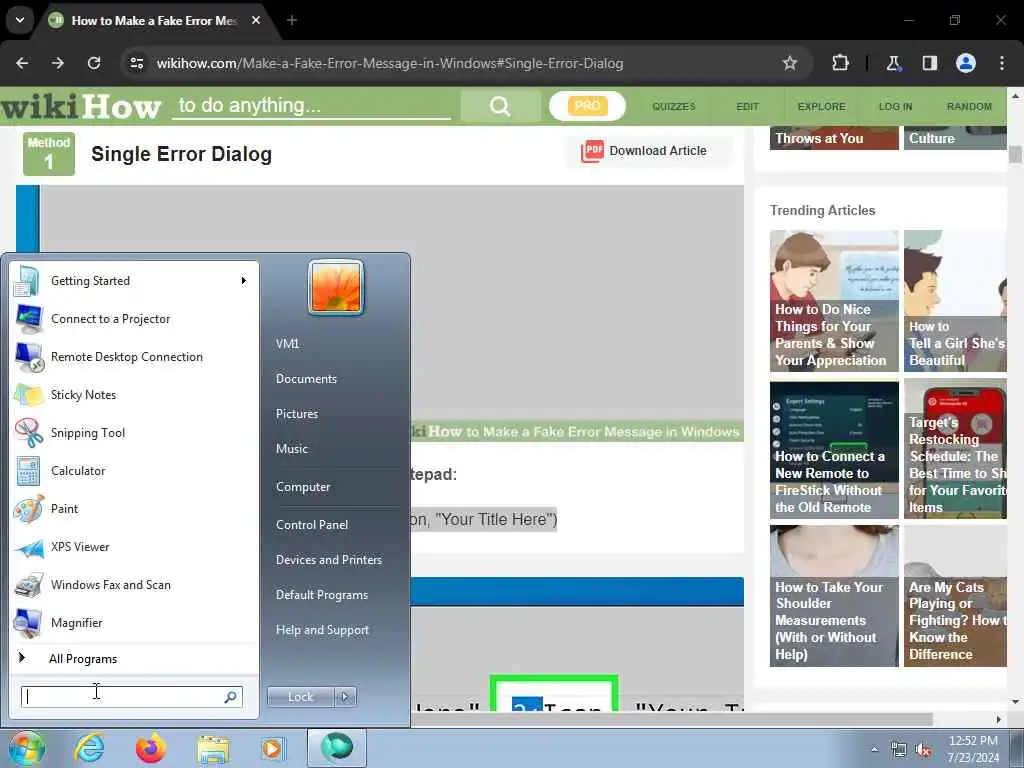Click the taskbar clock showing 12:52 PM
This screenshot has height=768, width=1024.
point(973,749)
